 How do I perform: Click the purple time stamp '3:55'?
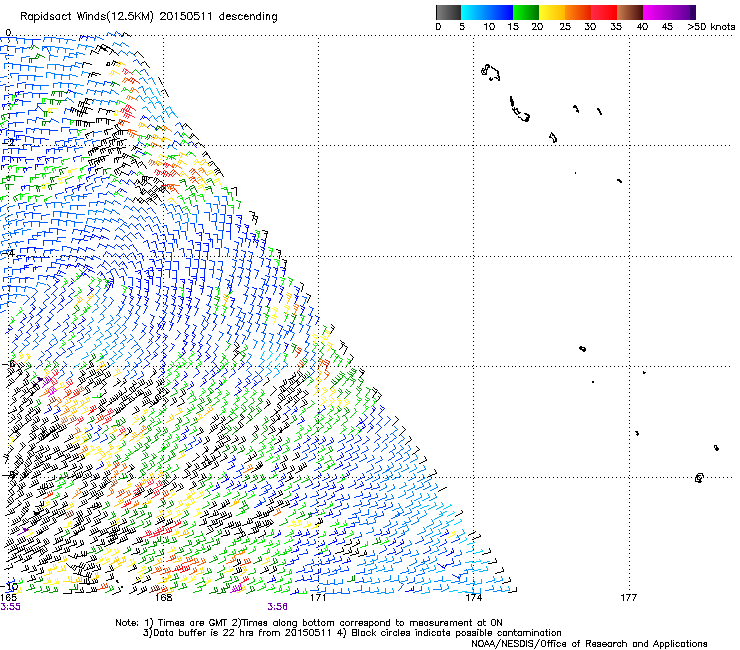click(10, 607)
